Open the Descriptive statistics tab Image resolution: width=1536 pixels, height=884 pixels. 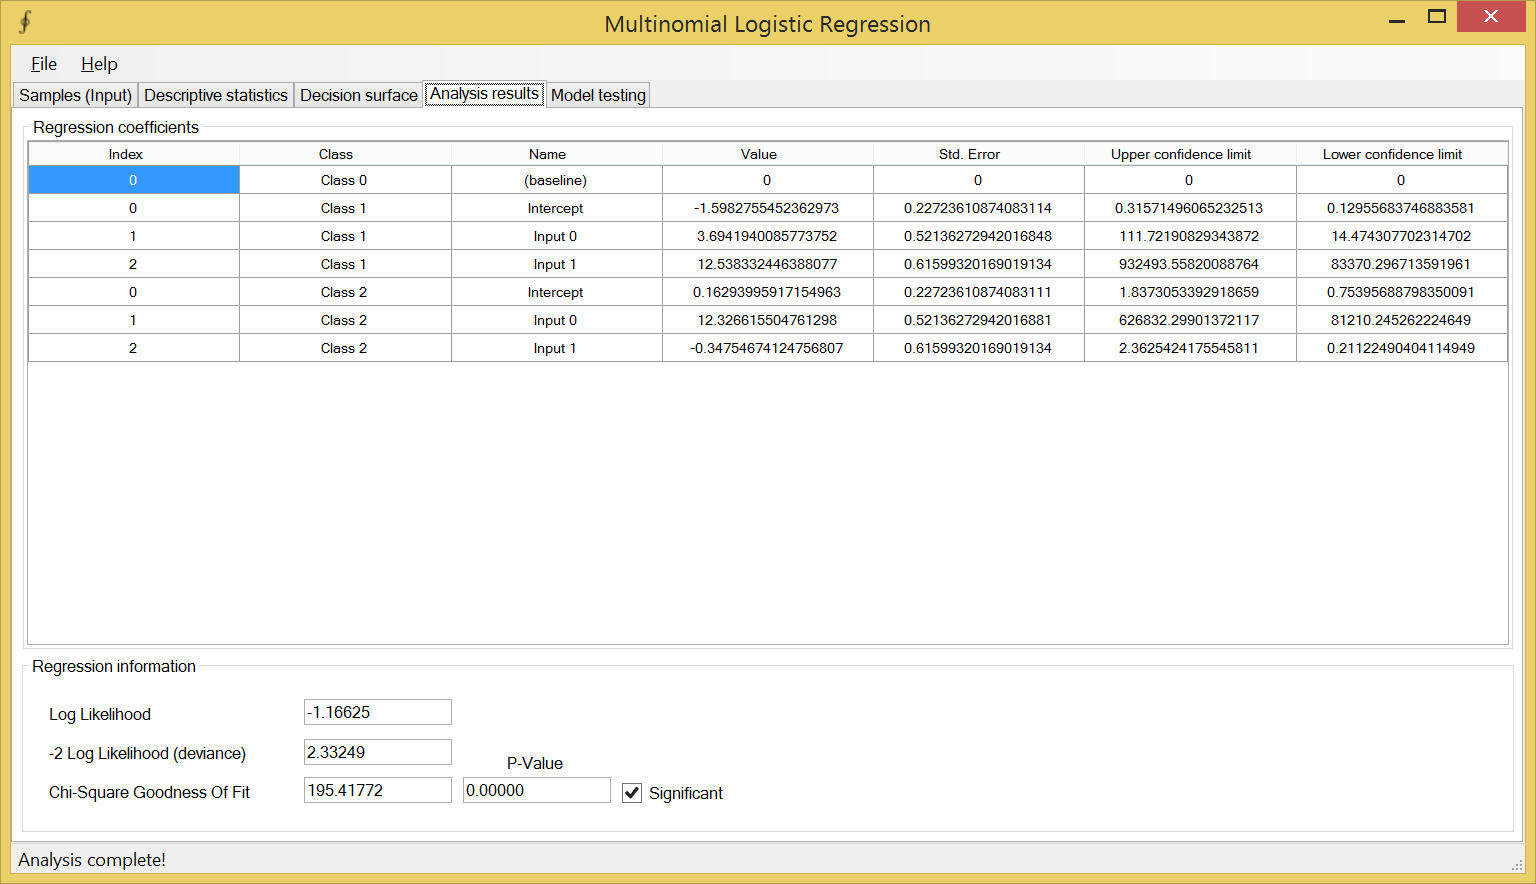(x=215, y=94)
